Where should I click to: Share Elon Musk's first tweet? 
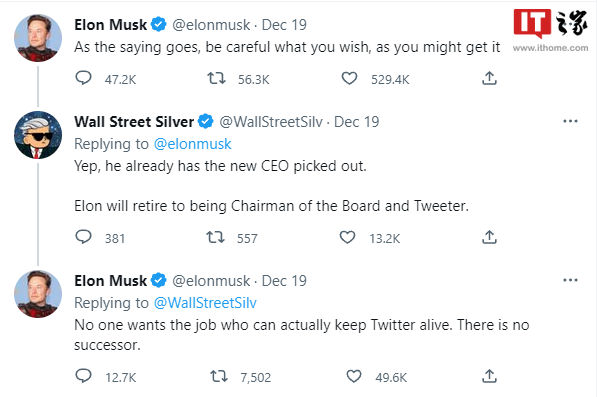coord(489,78)
